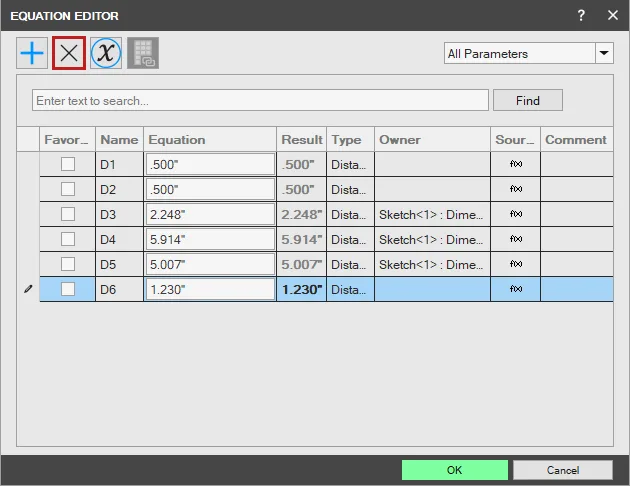Edit the D6 equation field 1.230"
The width and height of the screenshot is (630, 486).
coord(210,289)
